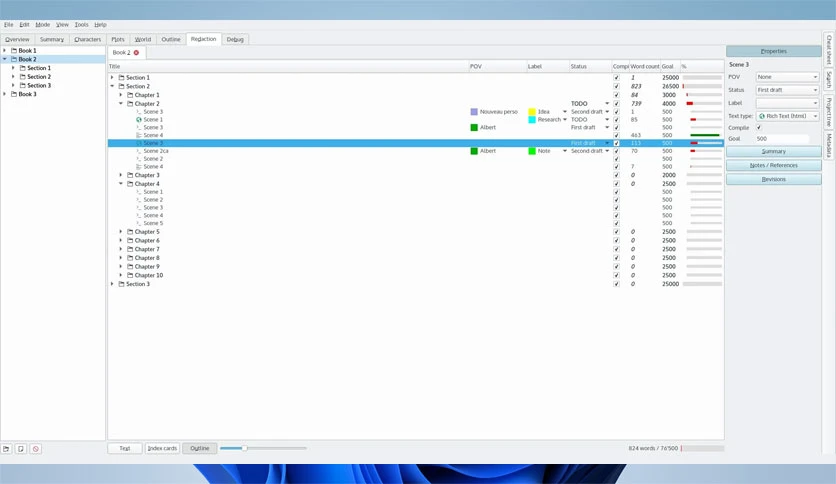
Task: Click the add folder icon at bottom left
Action: pos(6,449)
